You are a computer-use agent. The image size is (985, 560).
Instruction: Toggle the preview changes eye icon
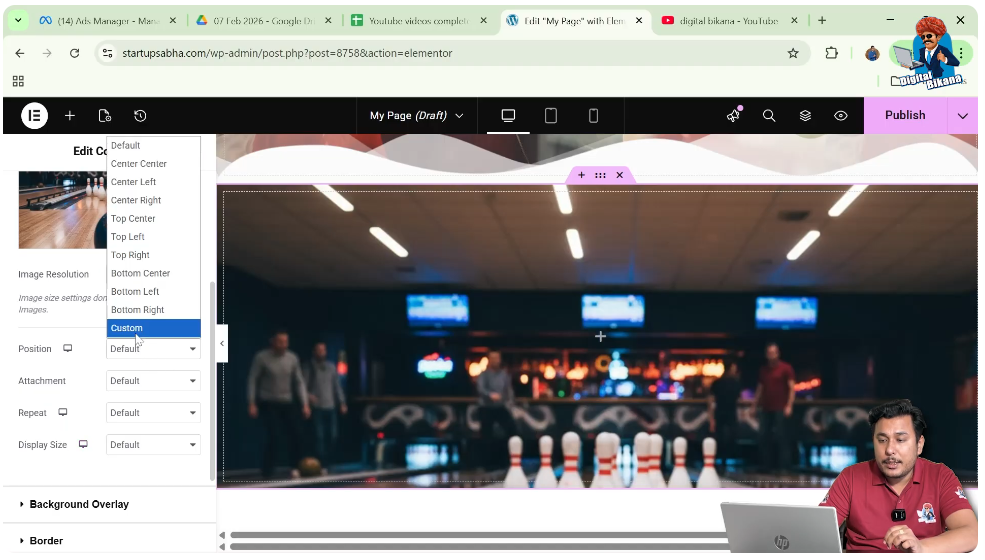point(841,116)
